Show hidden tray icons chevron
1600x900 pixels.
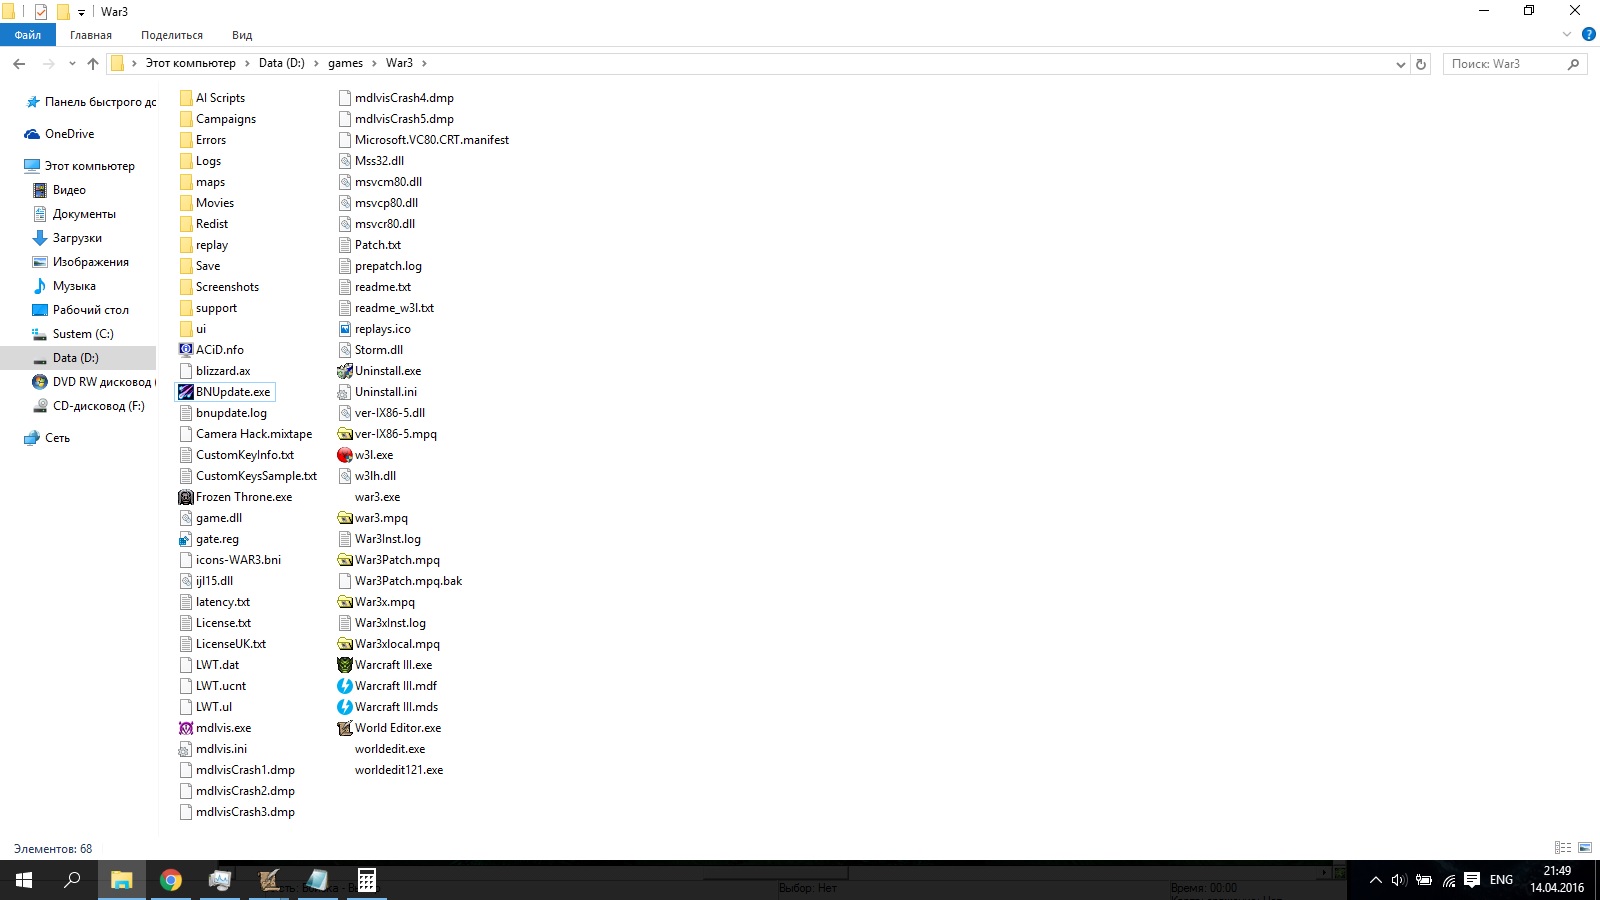[1376, 880]
